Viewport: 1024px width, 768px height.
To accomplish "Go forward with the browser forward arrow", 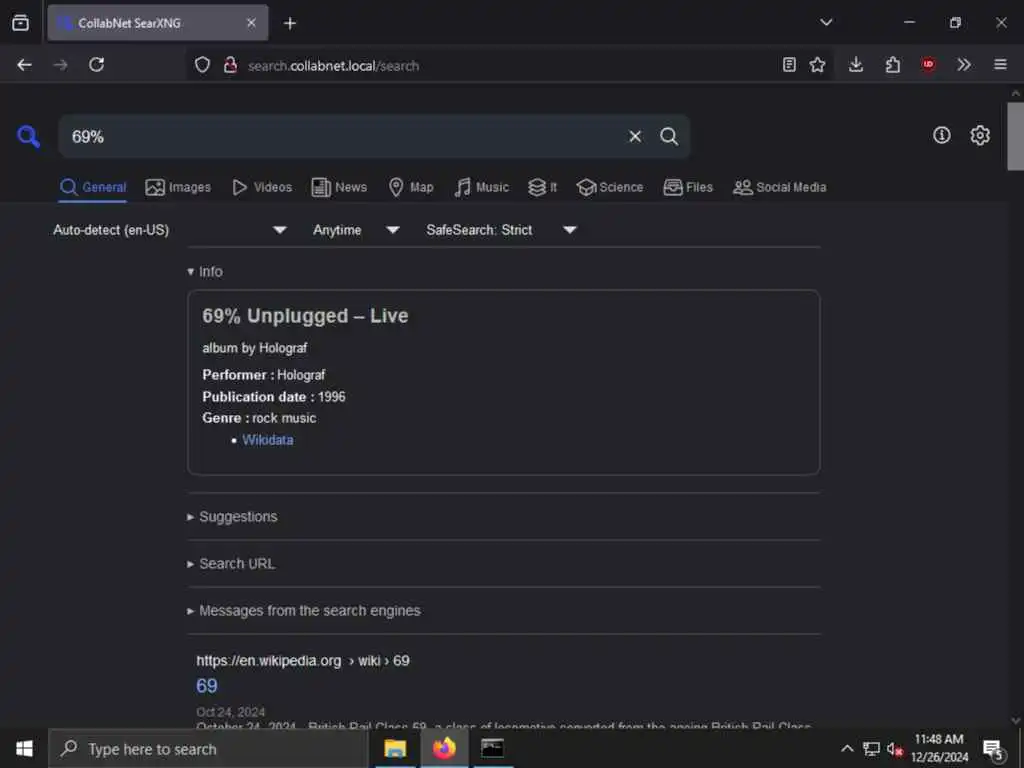I will (61, 65).
